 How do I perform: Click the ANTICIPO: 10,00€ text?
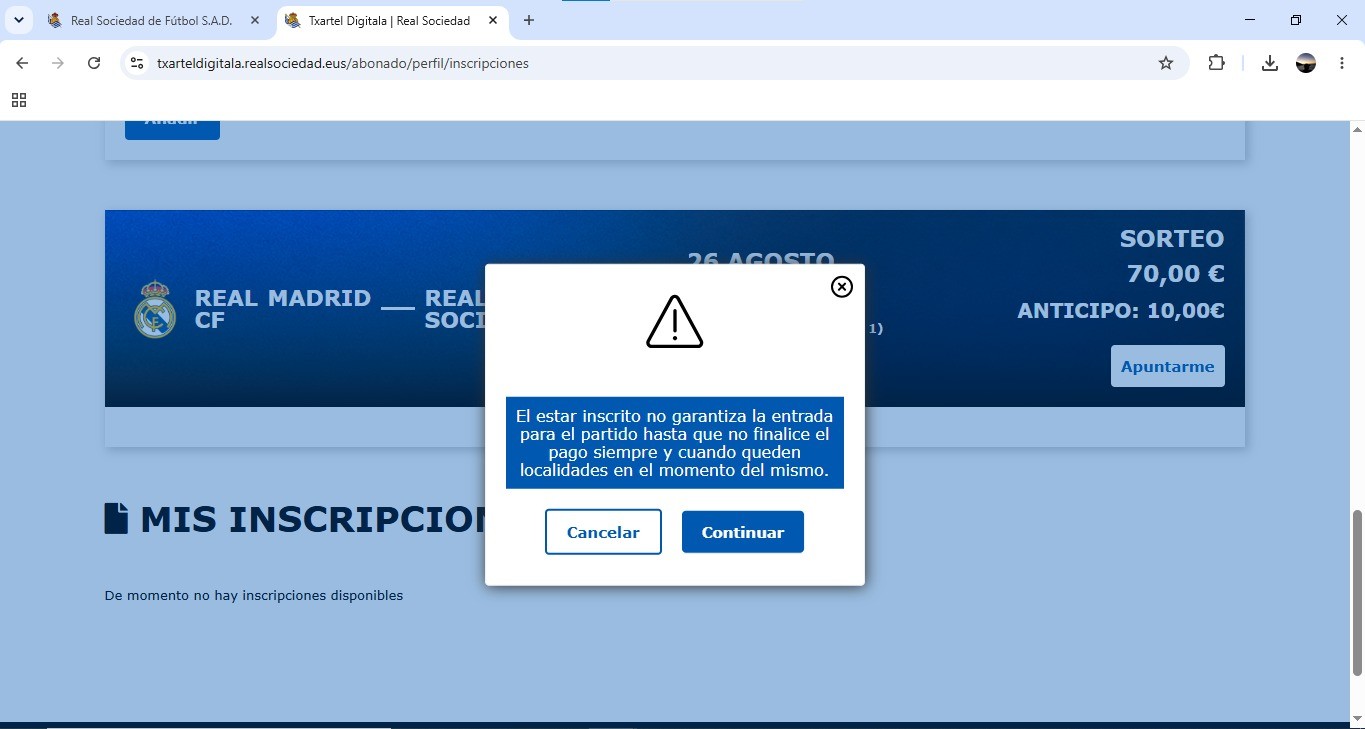(1121, 311)
